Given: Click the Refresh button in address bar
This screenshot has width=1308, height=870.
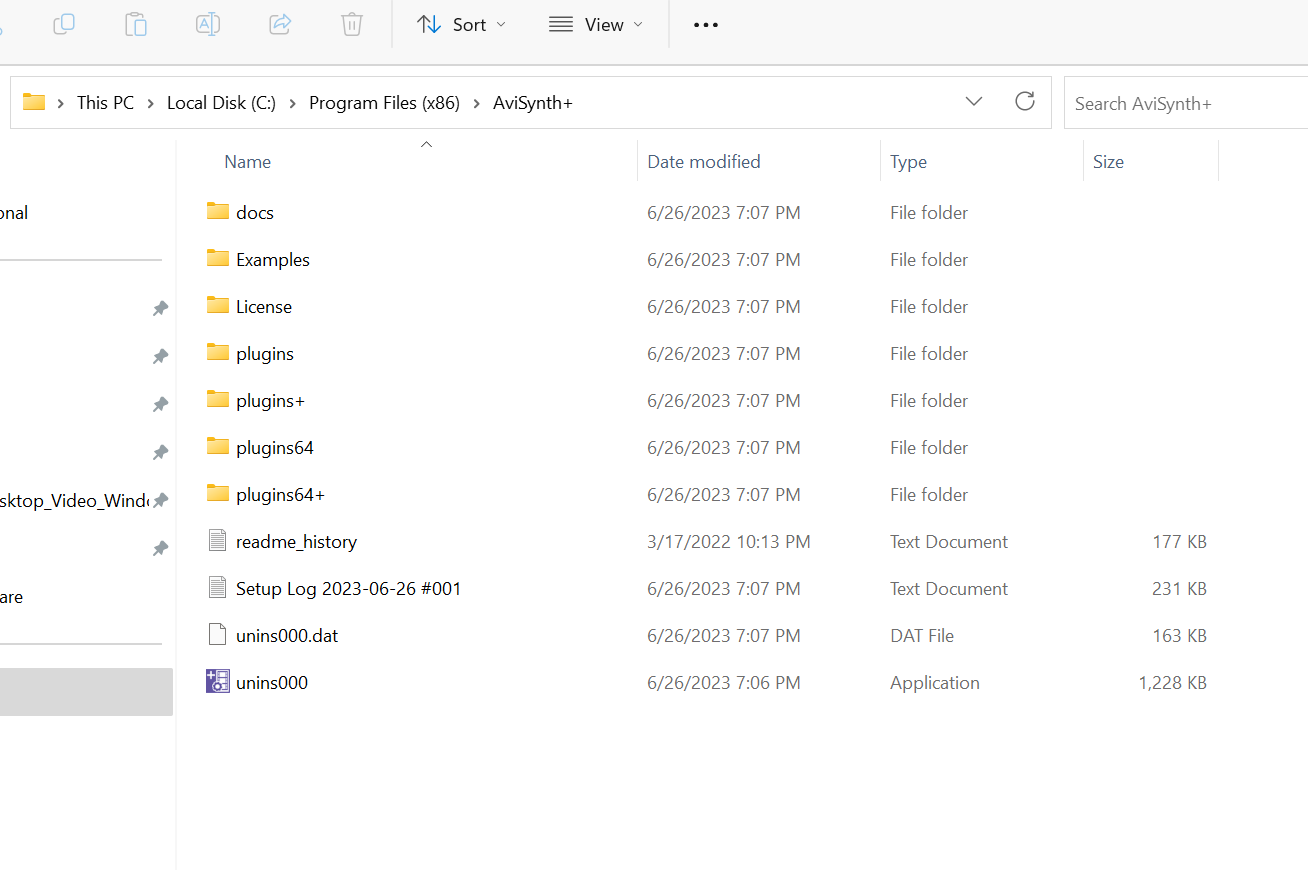Looking at the screenshot, I should [x=1025, y=101].
